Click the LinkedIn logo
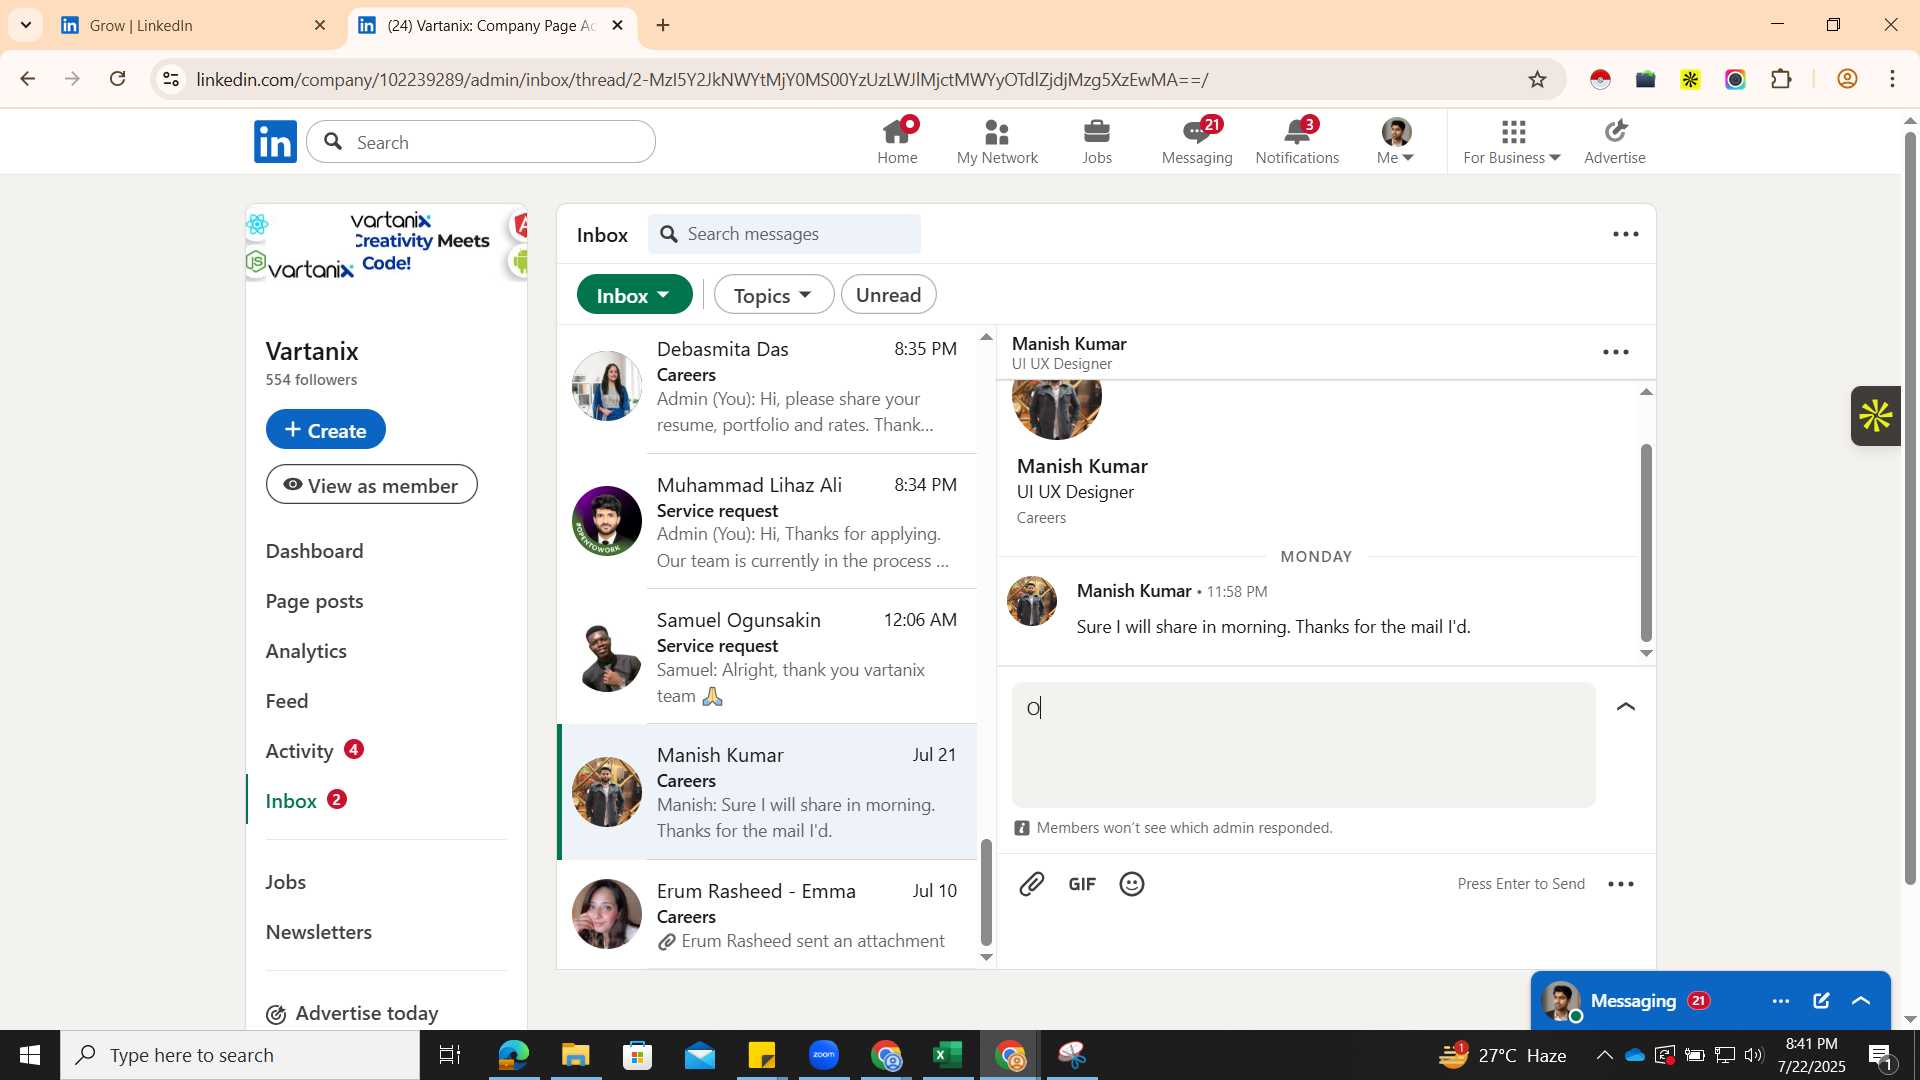The width and height of the screenshot is (1920, 1080). [275, 142]
